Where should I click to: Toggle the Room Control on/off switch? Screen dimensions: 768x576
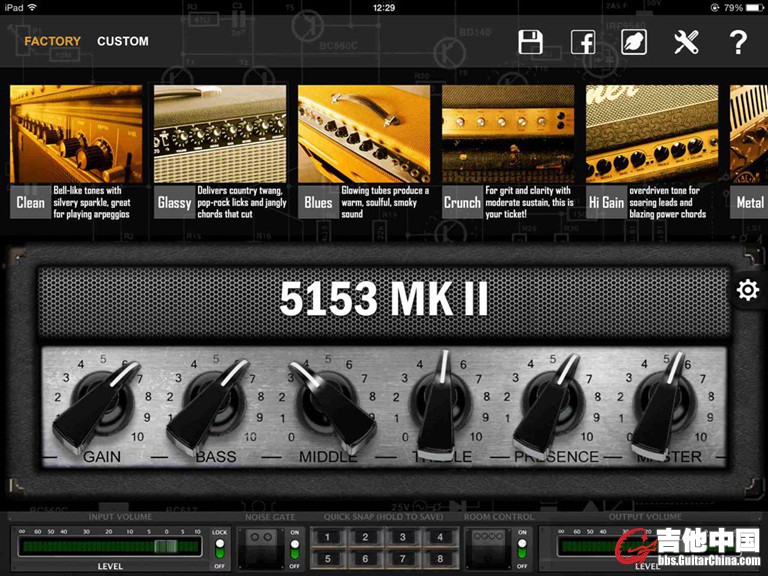tap(520, 547)
